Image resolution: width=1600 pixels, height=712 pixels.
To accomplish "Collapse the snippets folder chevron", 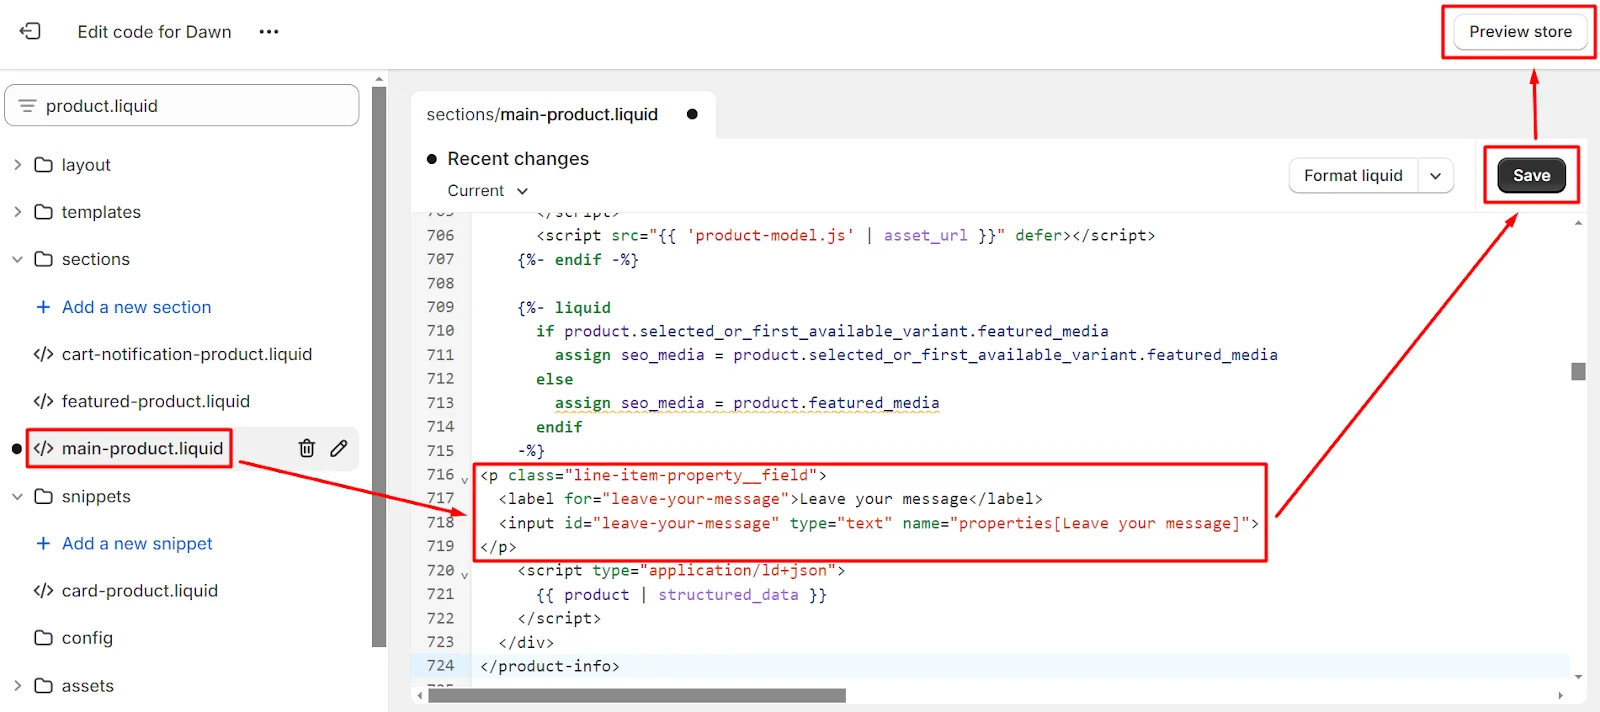I will coord(17,496).
